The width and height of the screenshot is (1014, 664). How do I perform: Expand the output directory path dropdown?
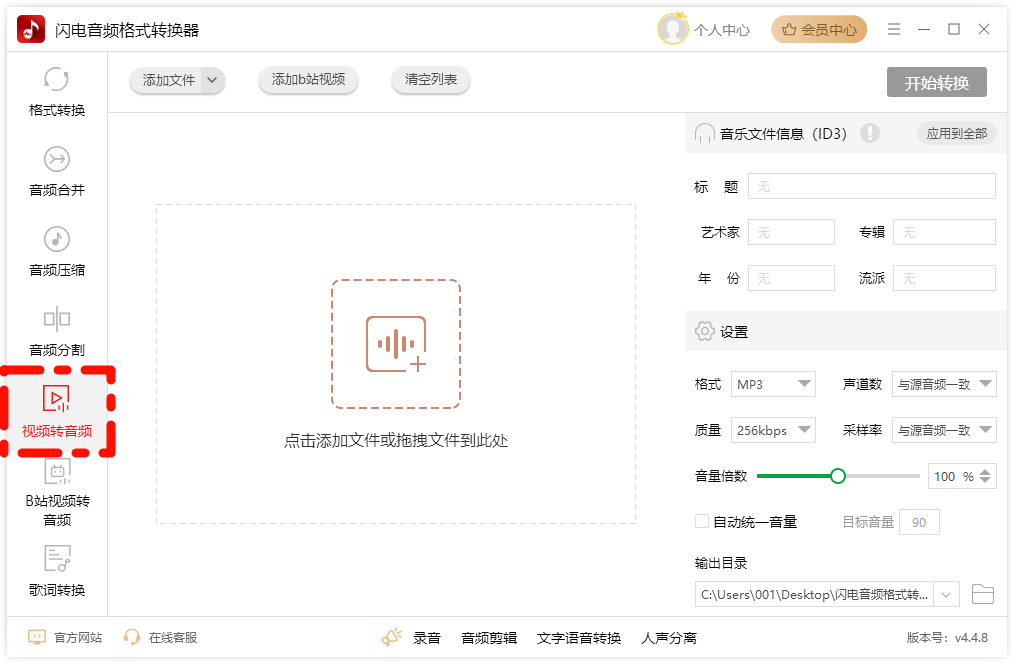click(946, 594)
